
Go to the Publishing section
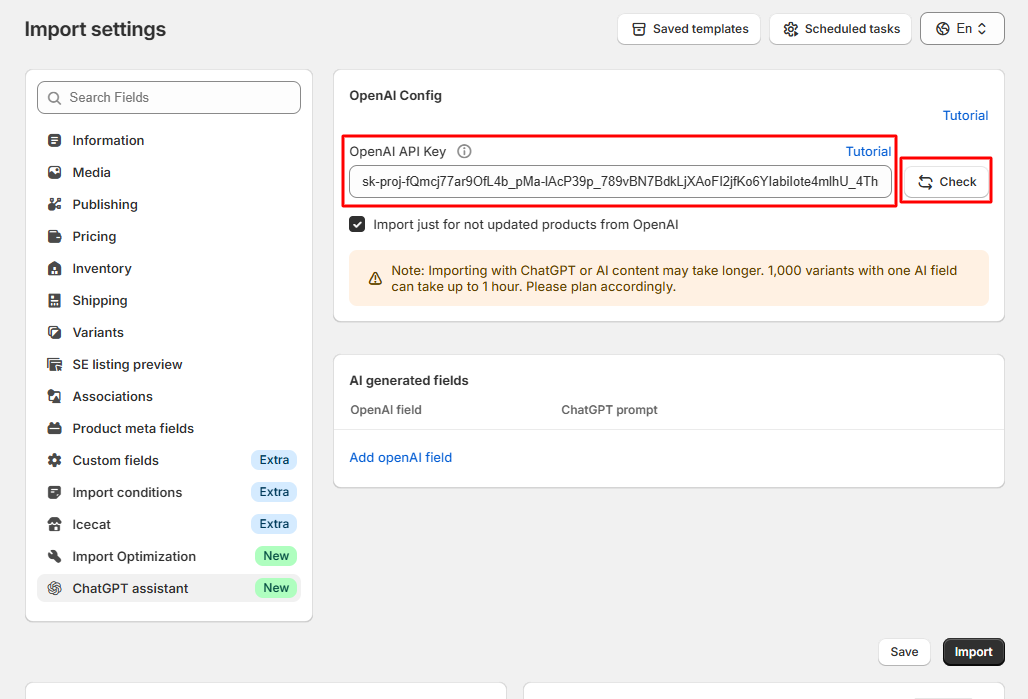click(169, 205)
